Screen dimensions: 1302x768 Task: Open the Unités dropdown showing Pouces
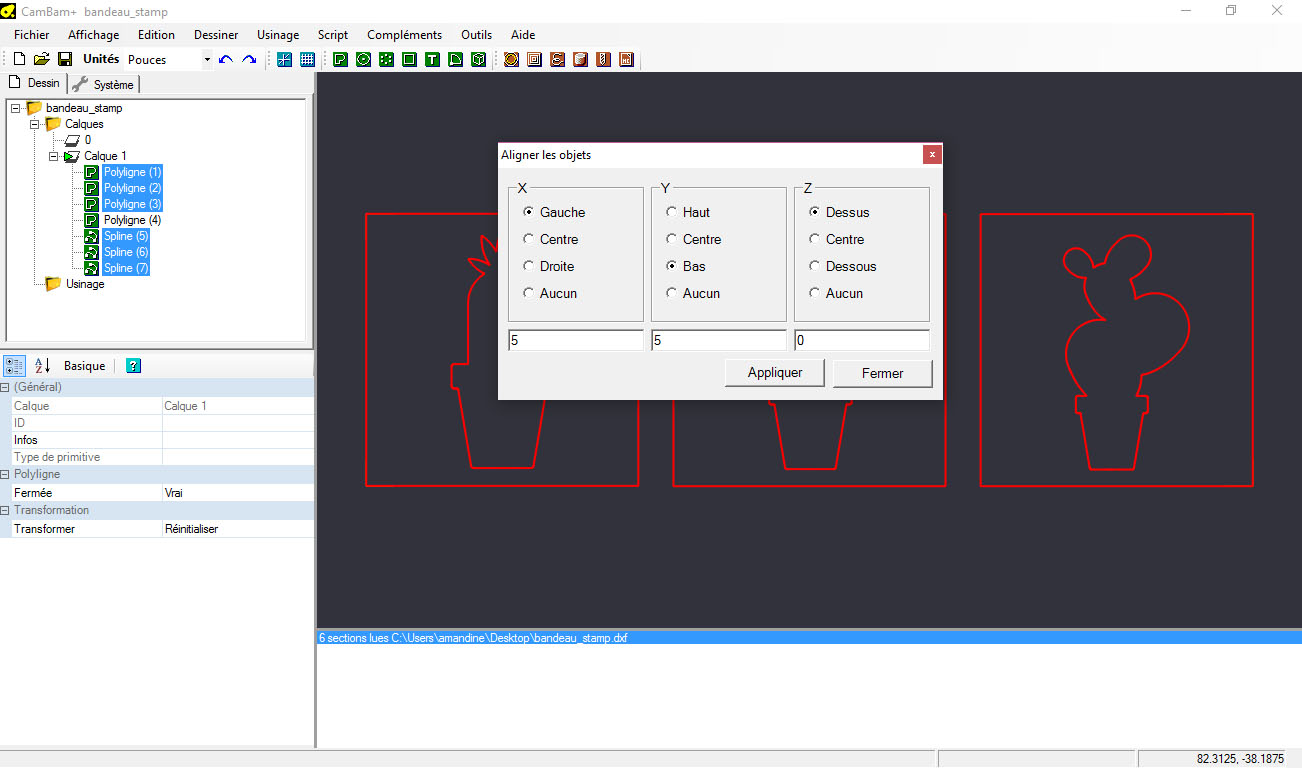(207, 60)
